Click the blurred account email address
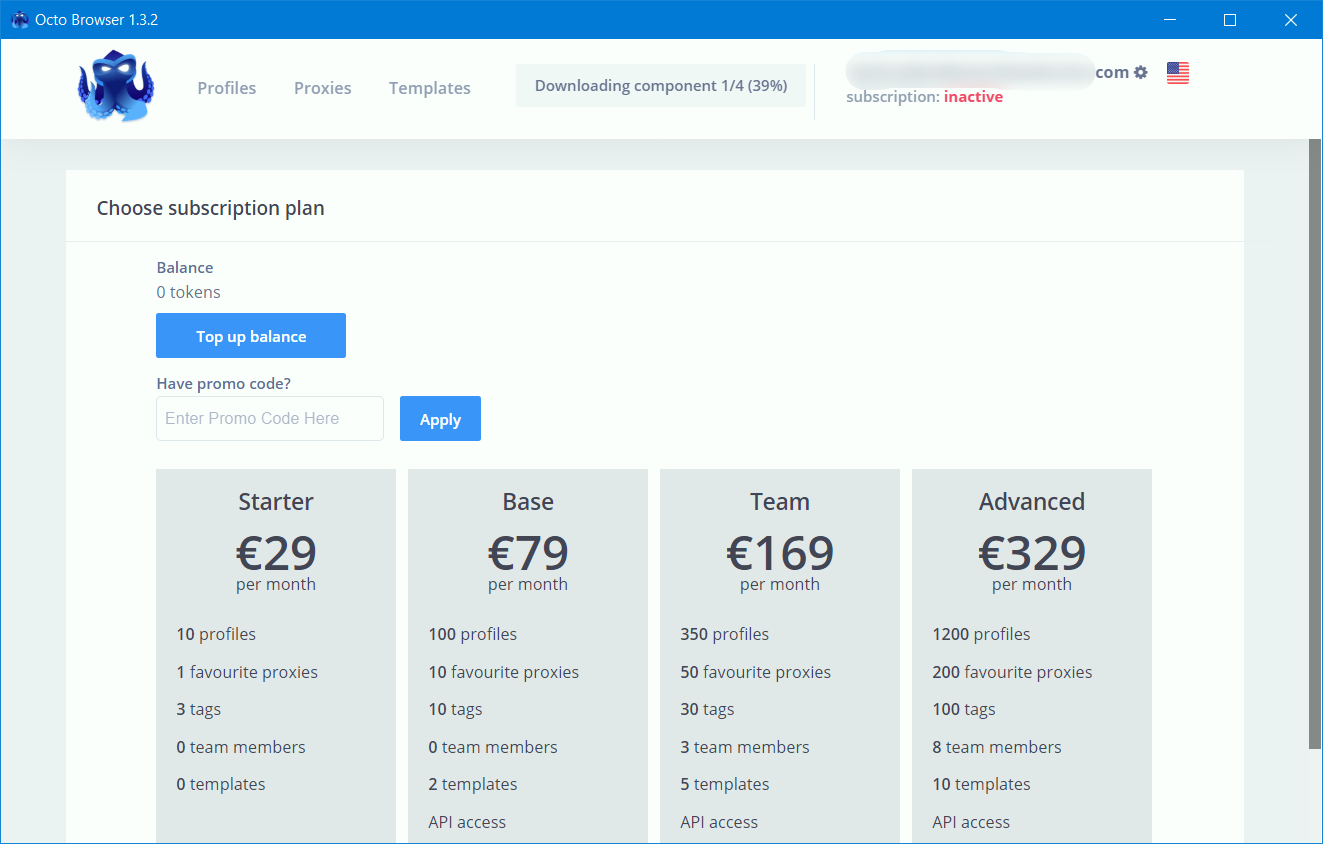The width and height of the screenshot is (1323, 844). (968, 72)
